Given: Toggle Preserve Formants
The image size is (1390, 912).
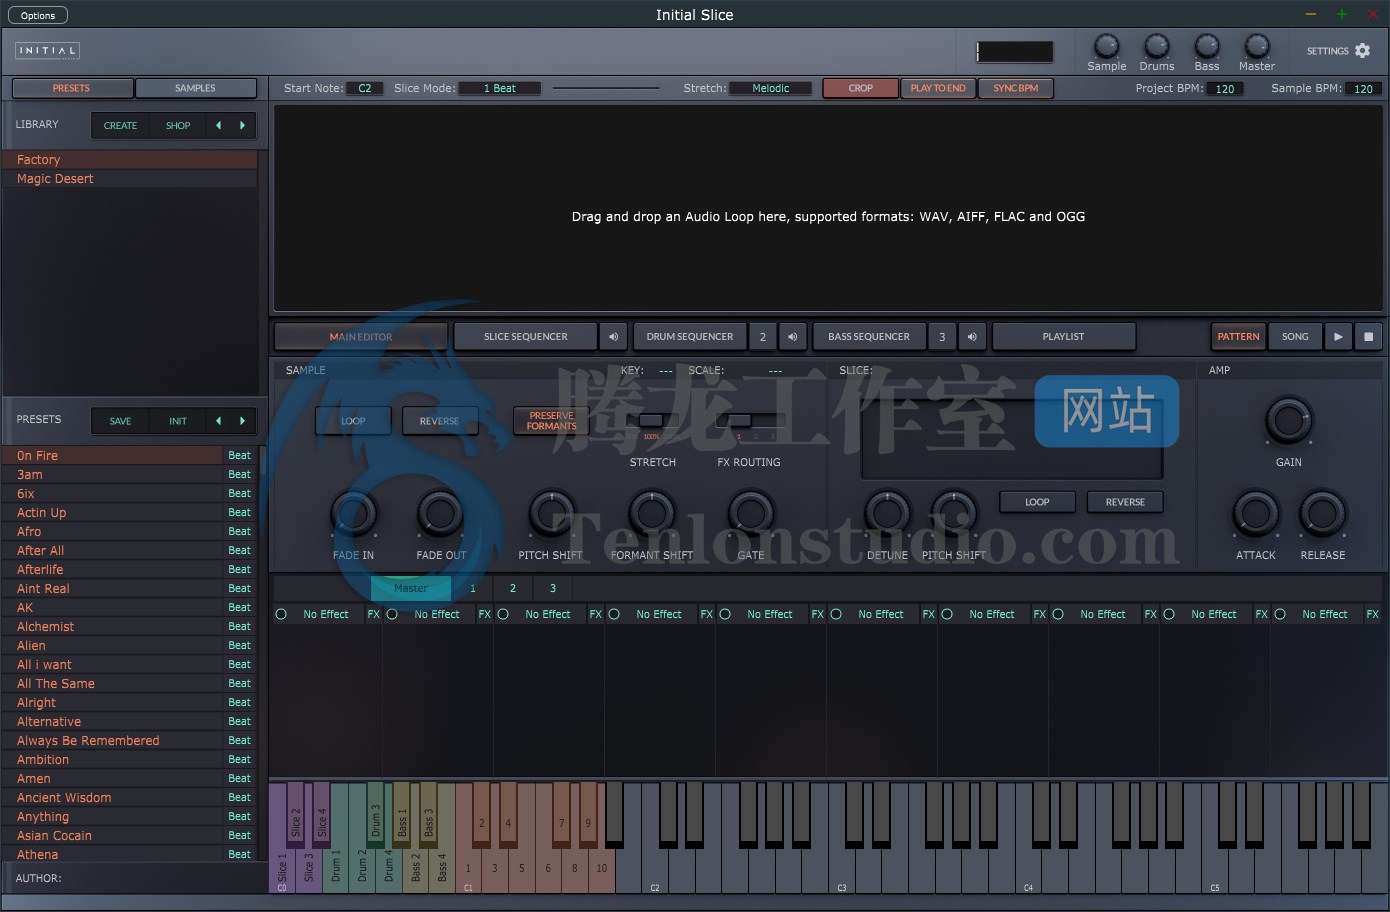Looking at the screenshot, I should pyautogui.click(x=551, y=421).
